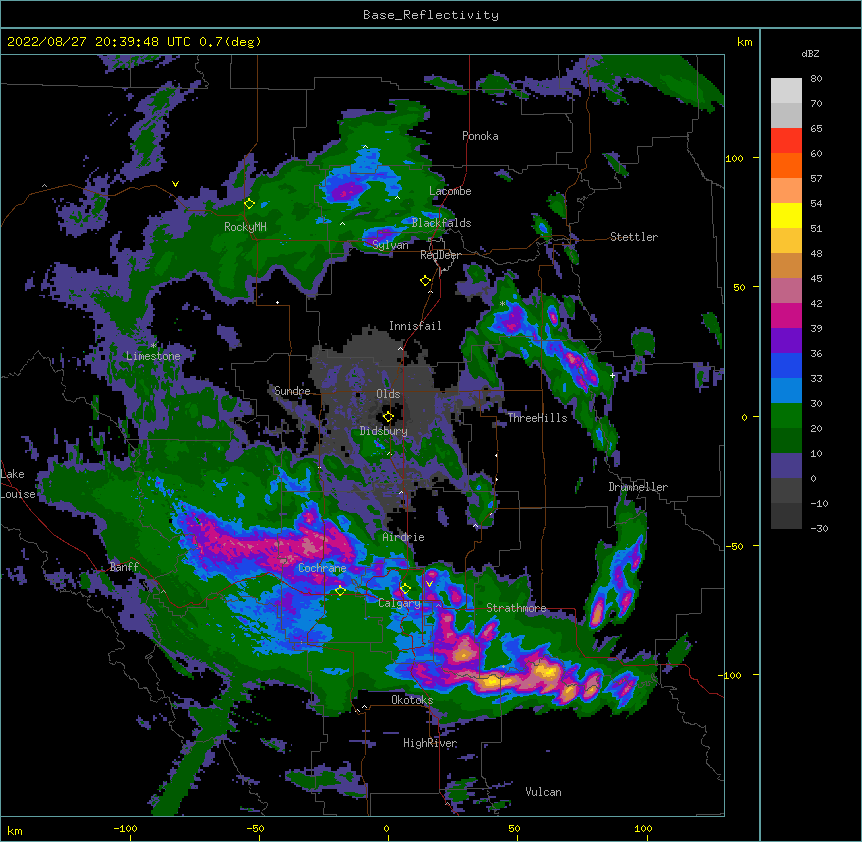Image resolution: width=862 pixels, height=842 pixels.
Task: Select the light gray 70-80 dBZ swatch
Action: click(x=786, y=91)
